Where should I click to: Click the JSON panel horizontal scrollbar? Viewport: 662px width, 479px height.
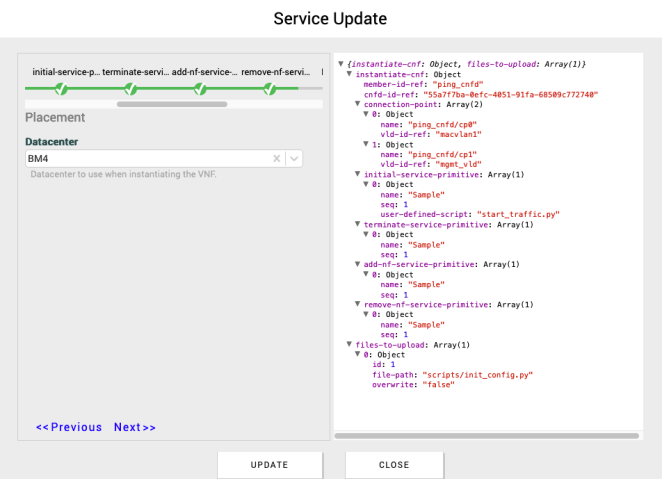489,436
